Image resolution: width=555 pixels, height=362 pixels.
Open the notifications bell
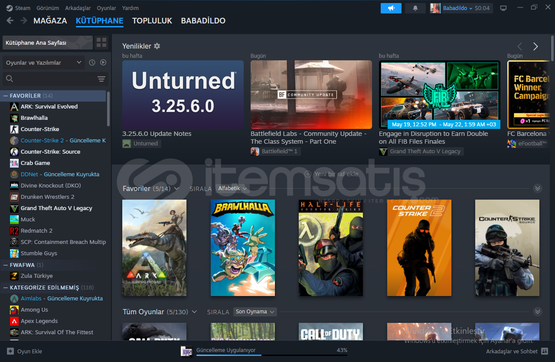click(415, 8)
